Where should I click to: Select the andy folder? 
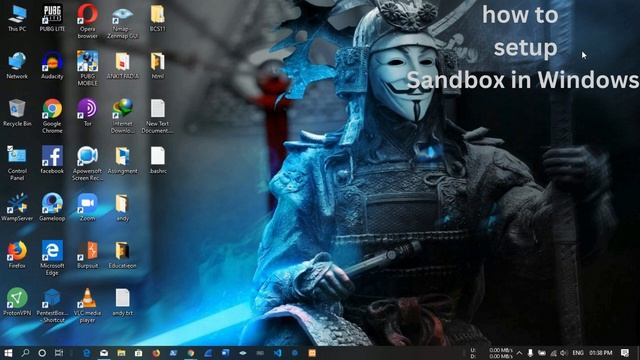point(122,207)
